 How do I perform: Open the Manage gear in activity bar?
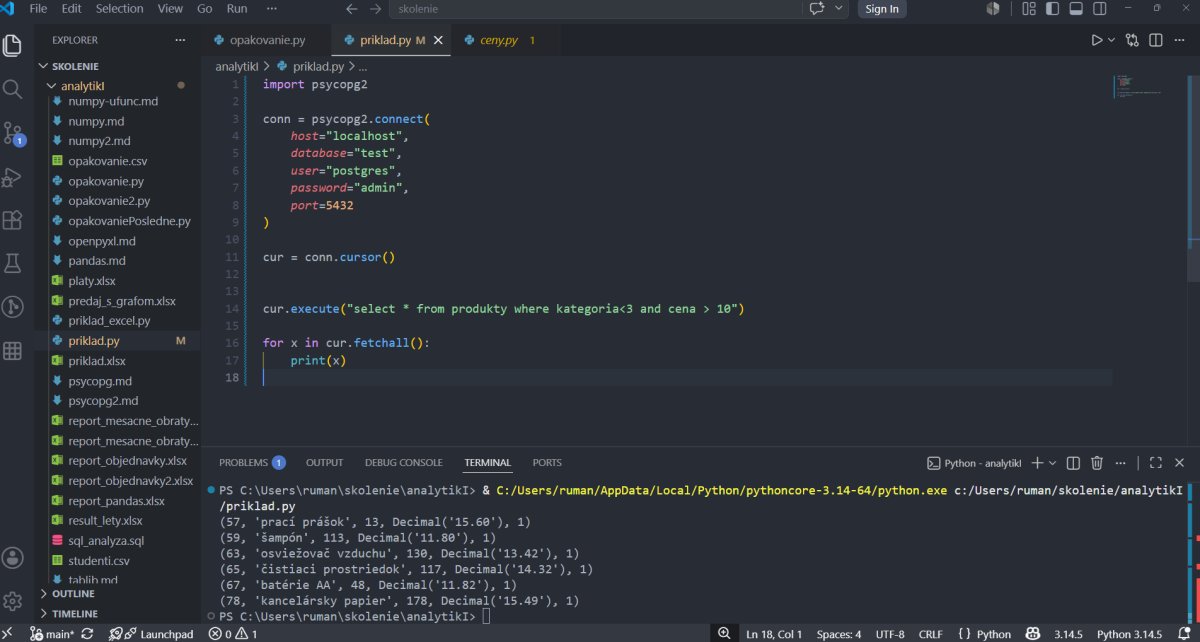tap(13, 601)
